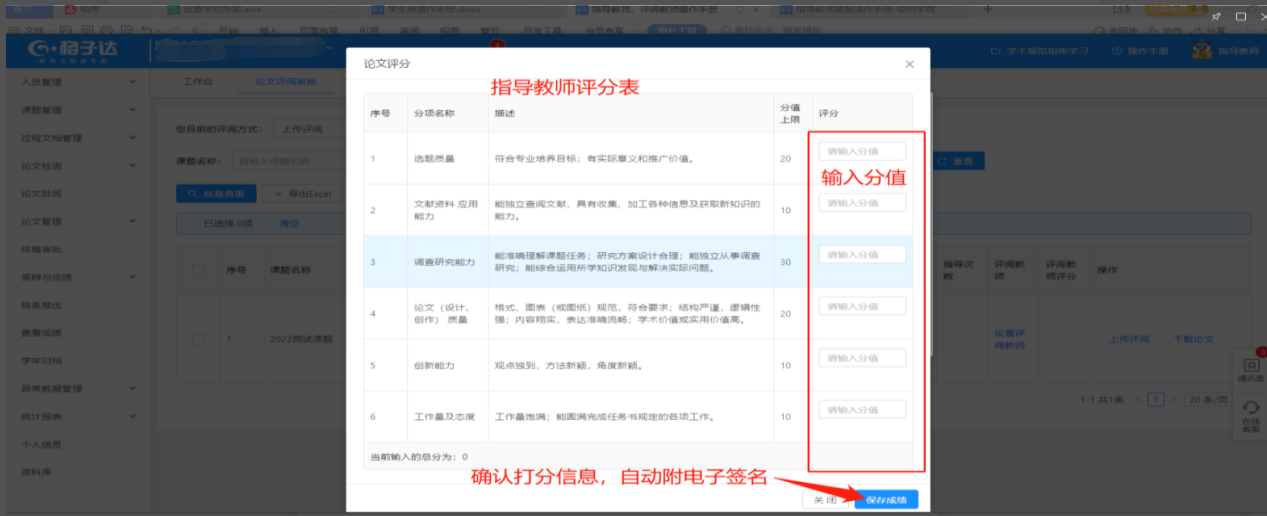The width and height of the screenshot is (1267, 516).
Task: Open the 导出Excel dropdown
Action: tap(301, 193)
